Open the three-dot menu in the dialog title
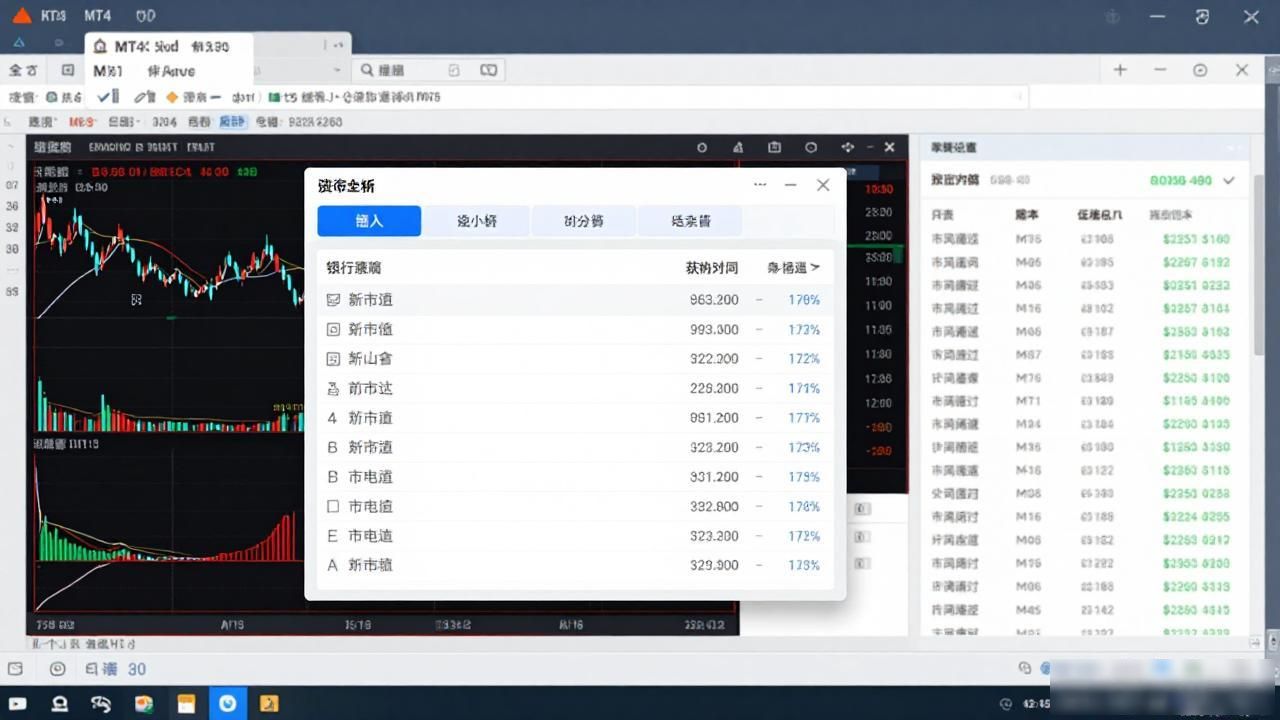This screenshot has width=1280, height=720. pyautogui.click(x=760, y=185)
